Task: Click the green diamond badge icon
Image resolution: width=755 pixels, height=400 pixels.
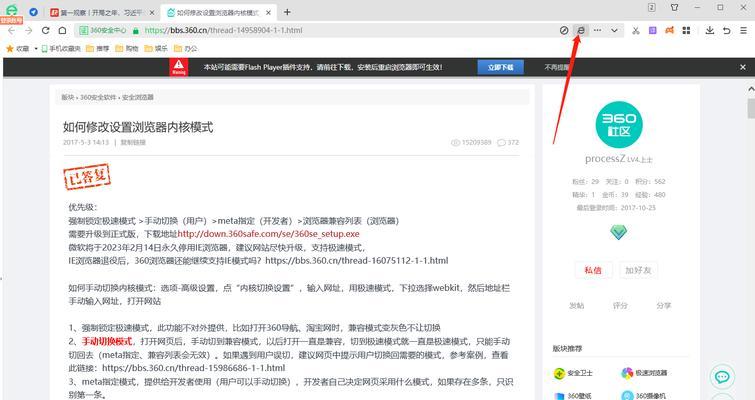Action: click(x=619, y=232)
